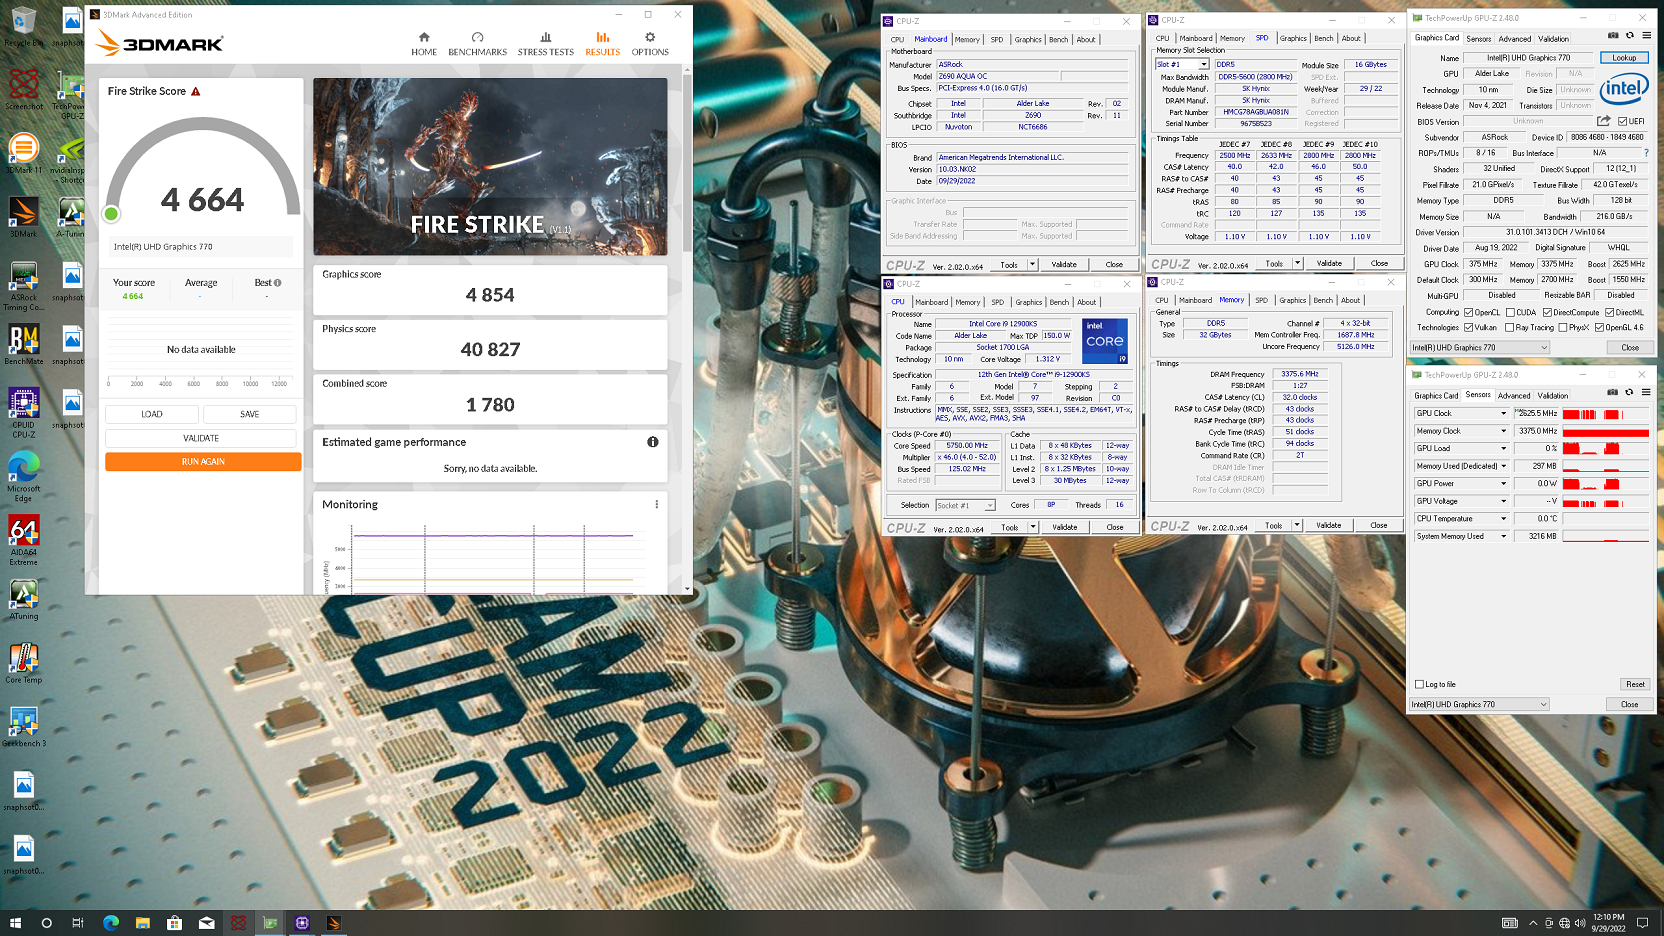Click the info icon beside Best score

(277, 283)
